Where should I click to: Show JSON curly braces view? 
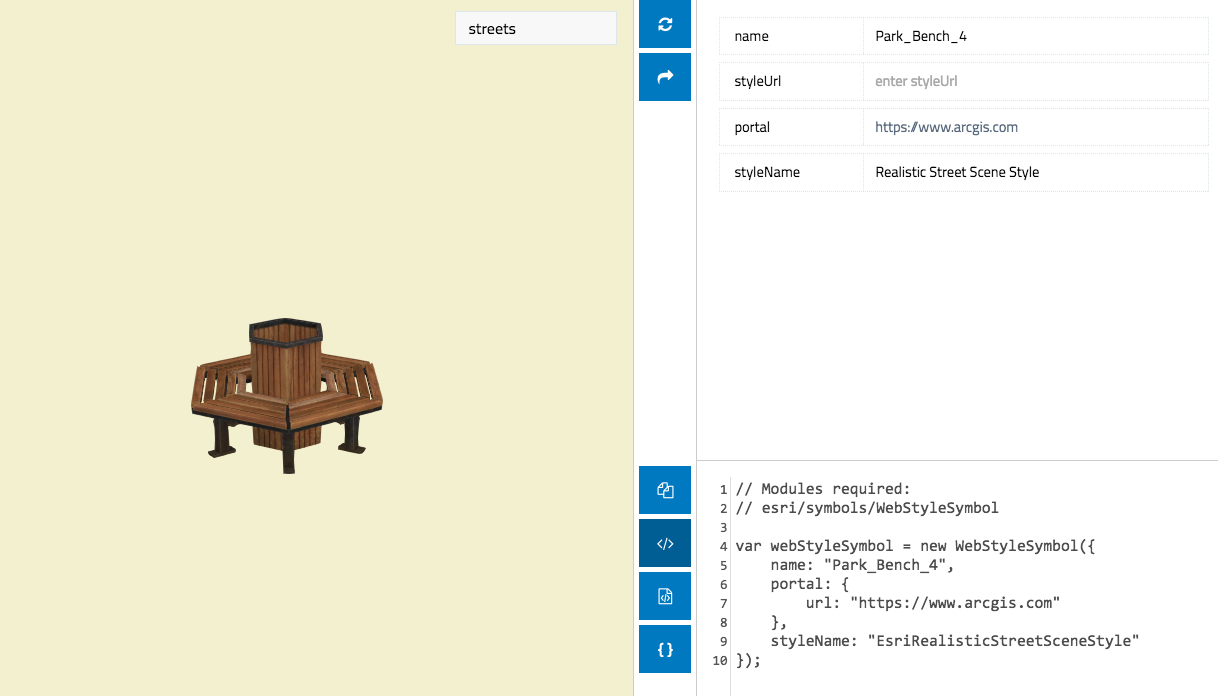(x=665, y=650)
